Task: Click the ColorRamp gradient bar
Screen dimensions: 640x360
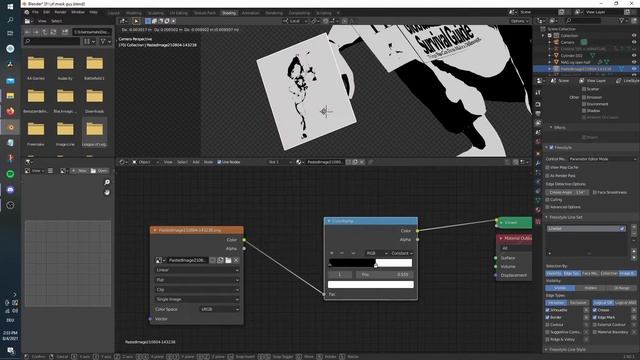Action: click(x=371, y=263)
